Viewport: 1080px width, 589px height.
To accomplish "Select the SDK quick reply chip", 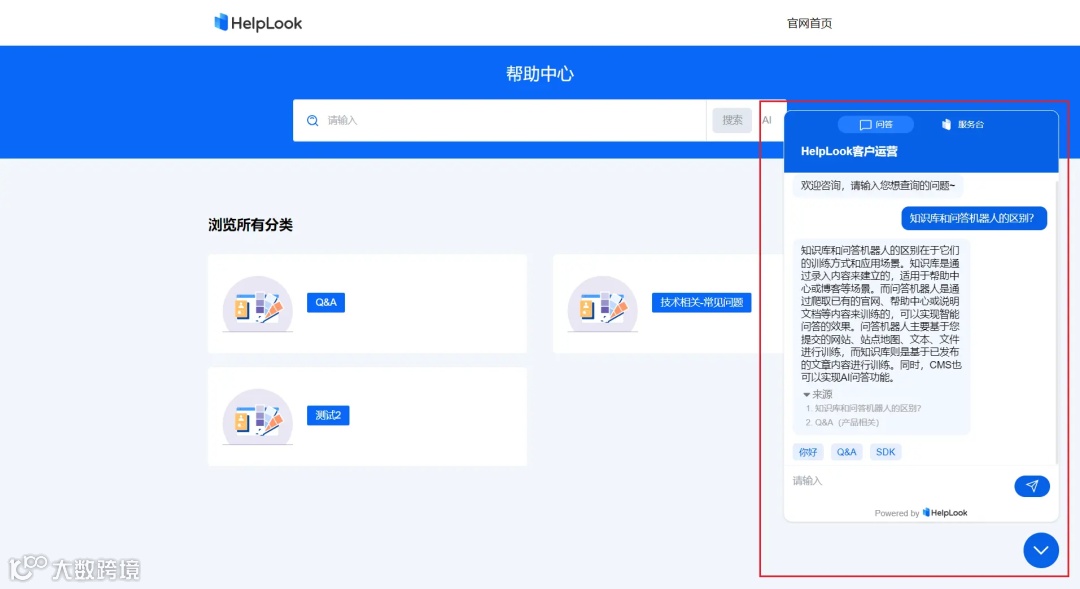I will click(885, 451).
